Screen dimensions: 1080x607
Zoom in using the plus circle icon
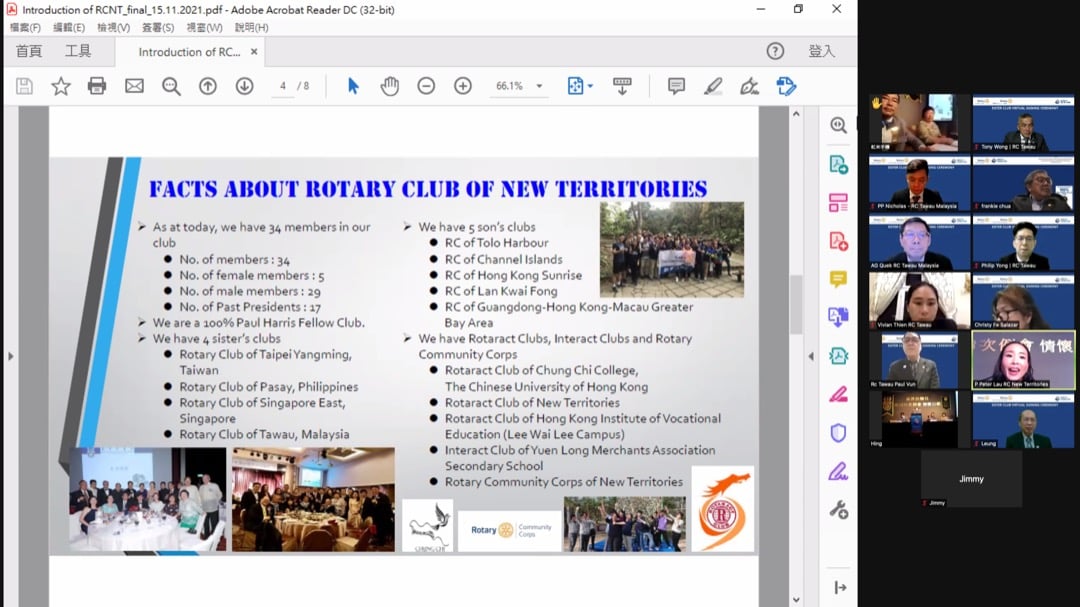pos(463,86)
